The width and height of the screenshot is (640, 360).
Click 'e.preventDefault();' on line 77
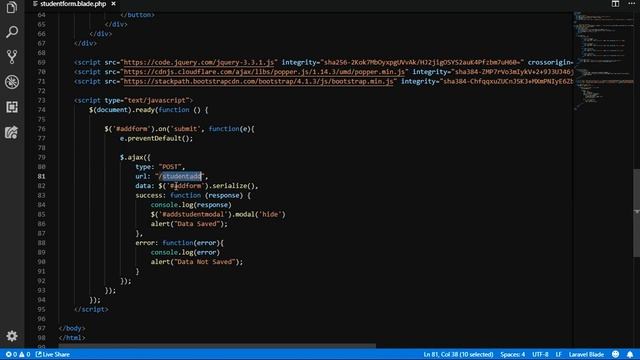coord(156,138)
